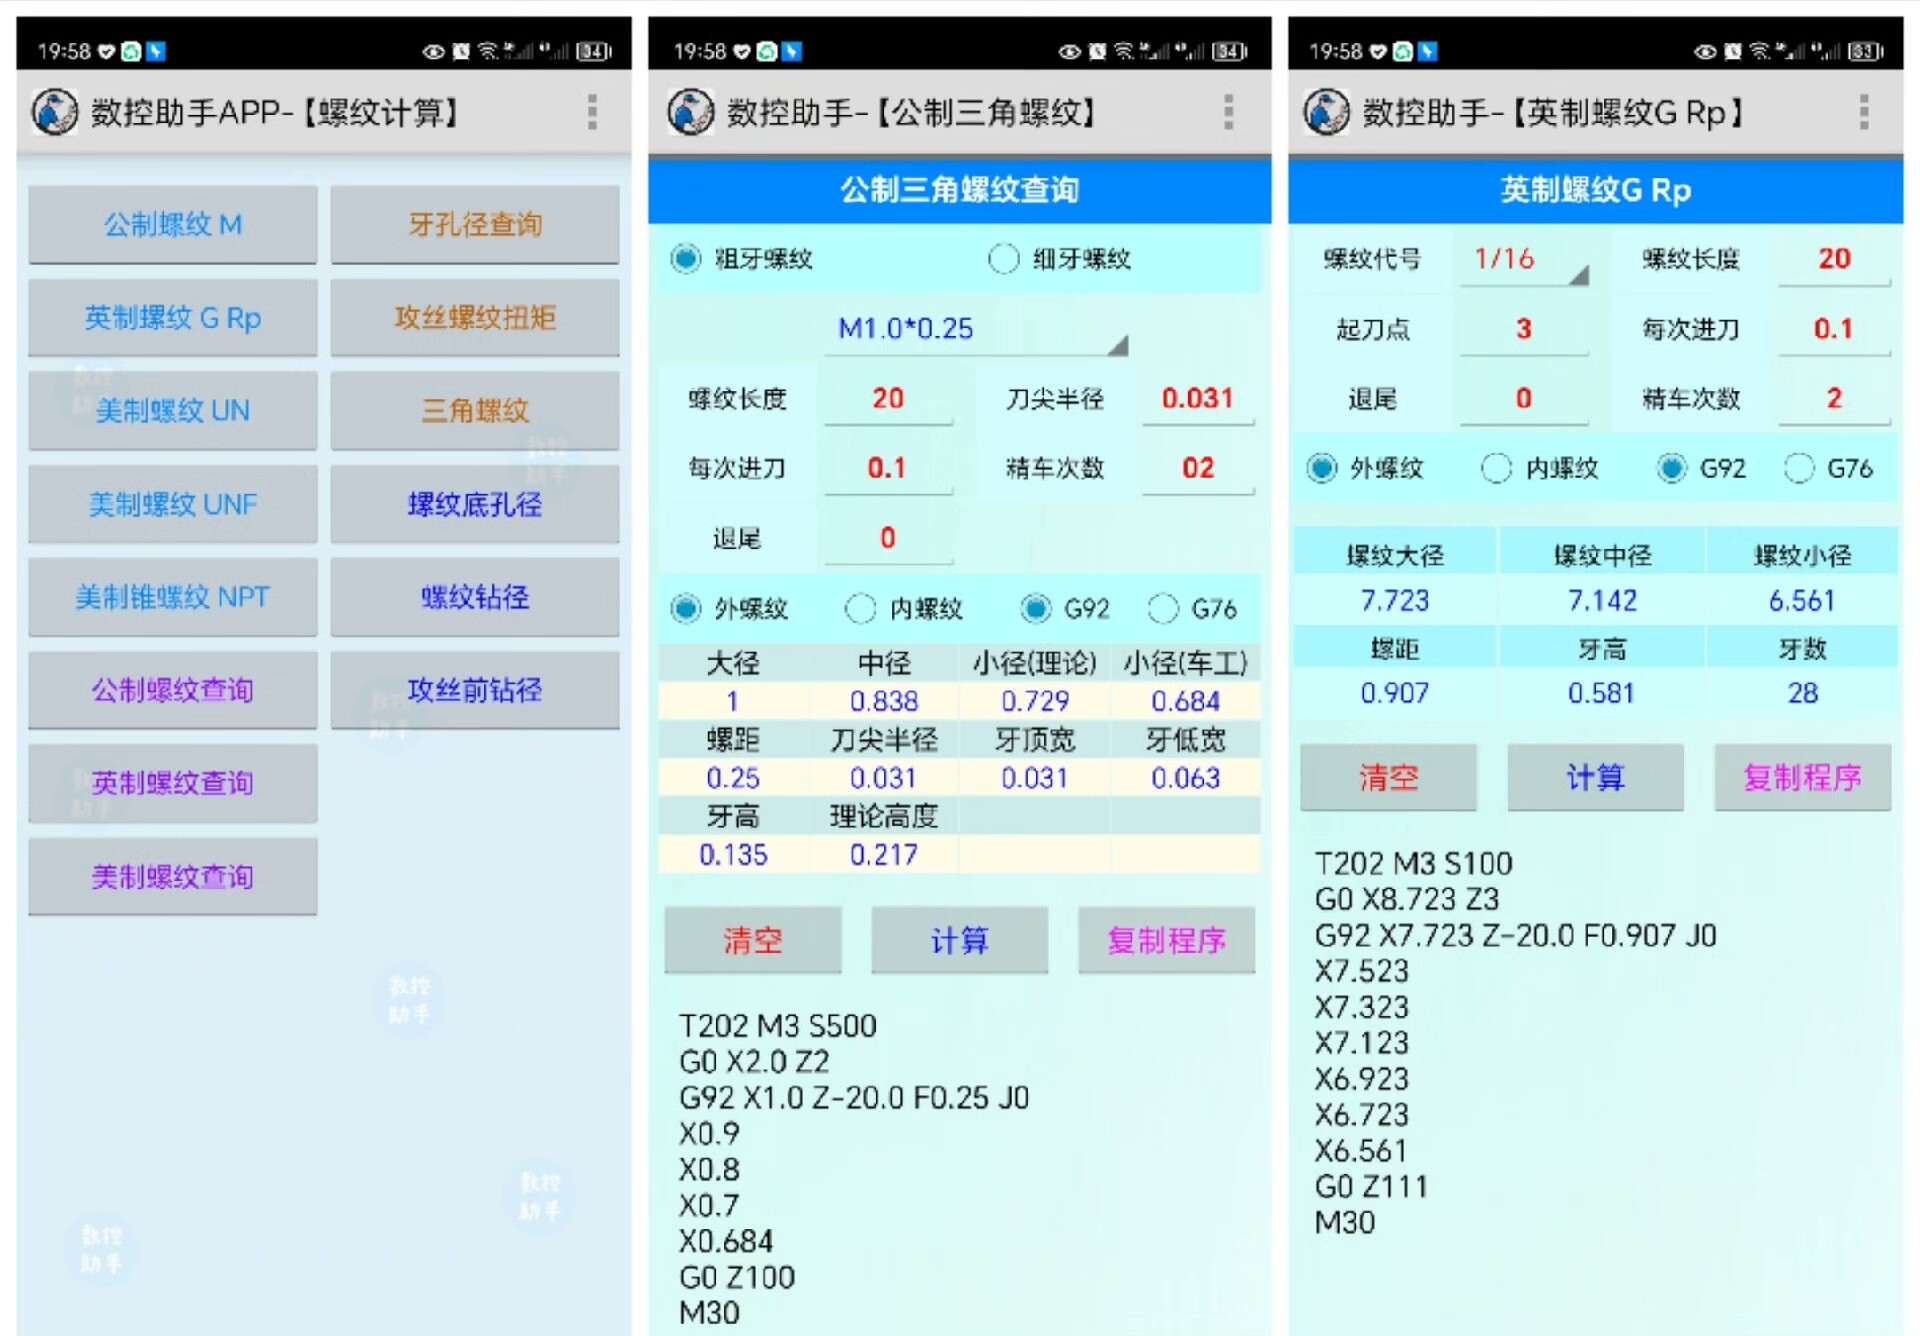The height and width of the screenshot is (1336, 1920).
Task: Select 细牙螺纹 radio option
Action: (1004, 259)
